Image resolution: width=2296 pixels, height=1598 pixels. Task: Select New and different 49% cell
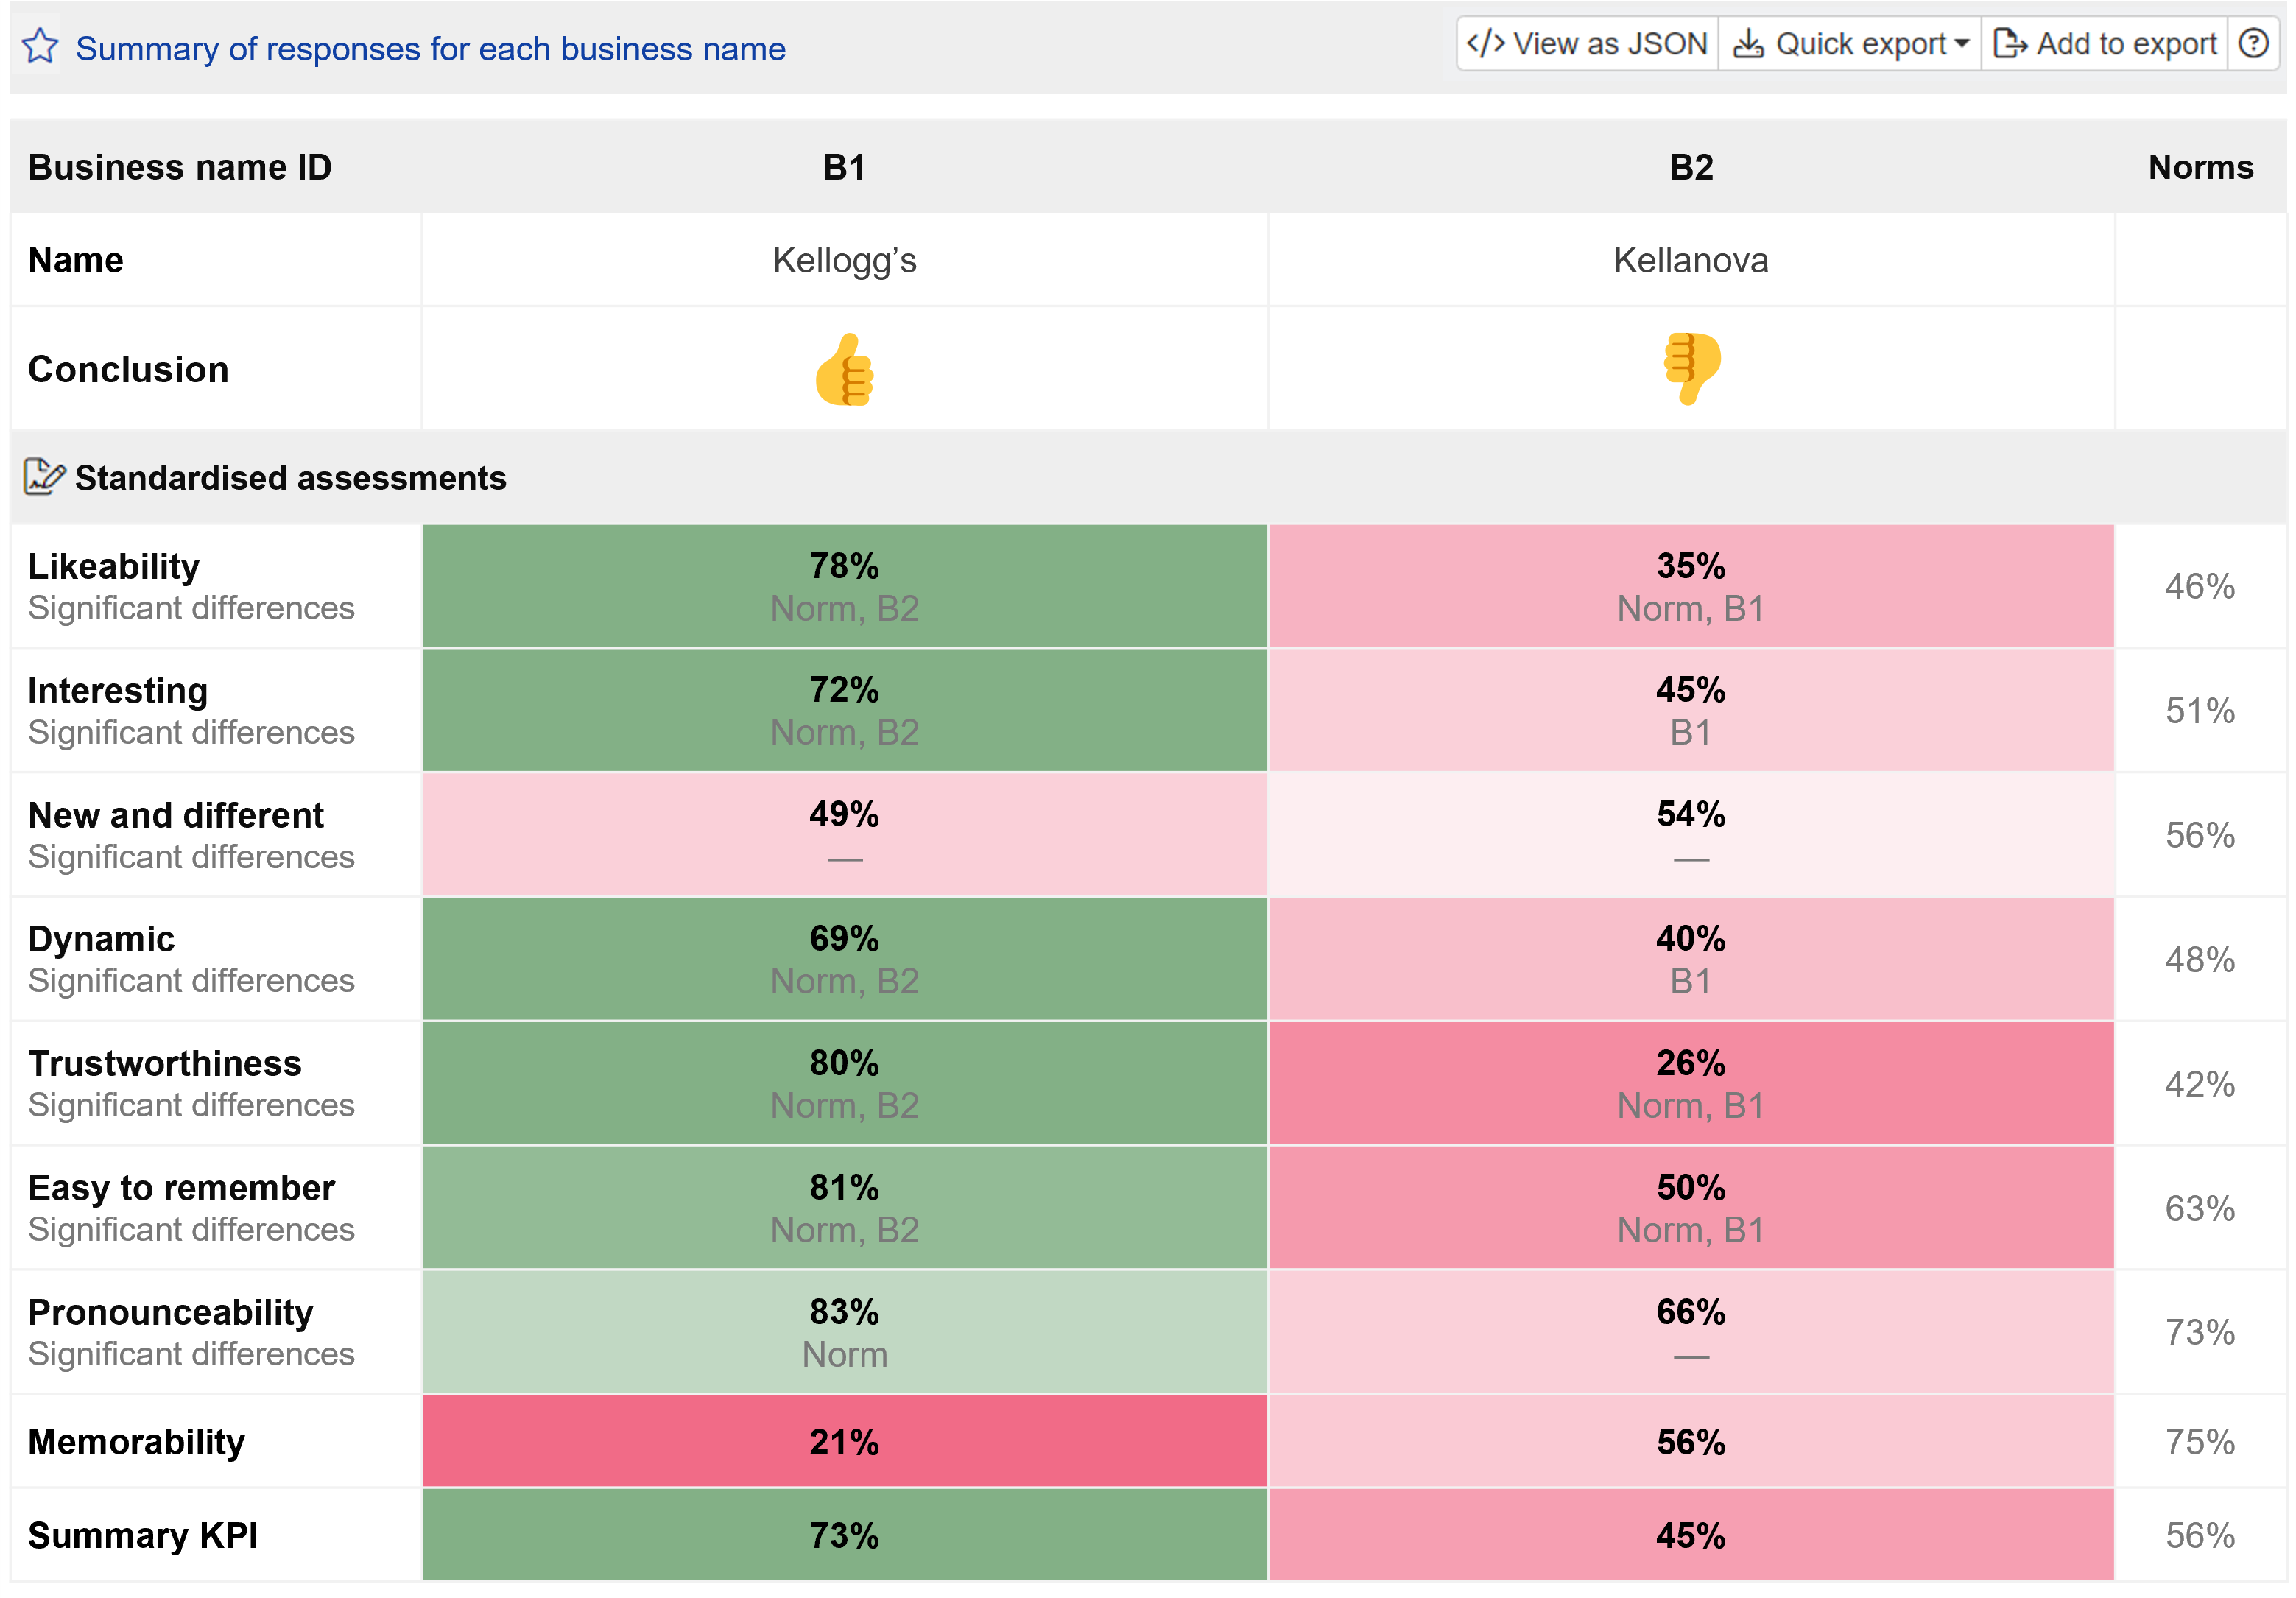845,835
